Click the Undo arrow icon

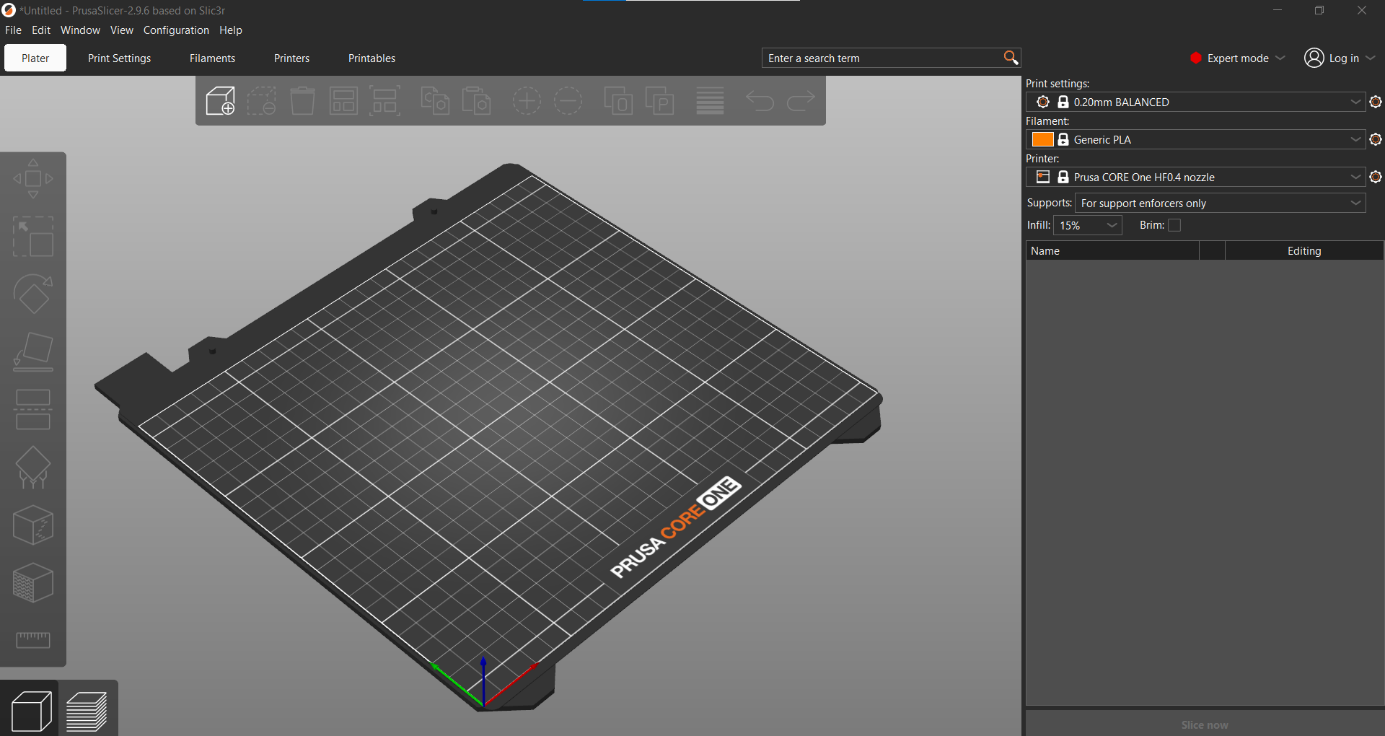(760, 101)
